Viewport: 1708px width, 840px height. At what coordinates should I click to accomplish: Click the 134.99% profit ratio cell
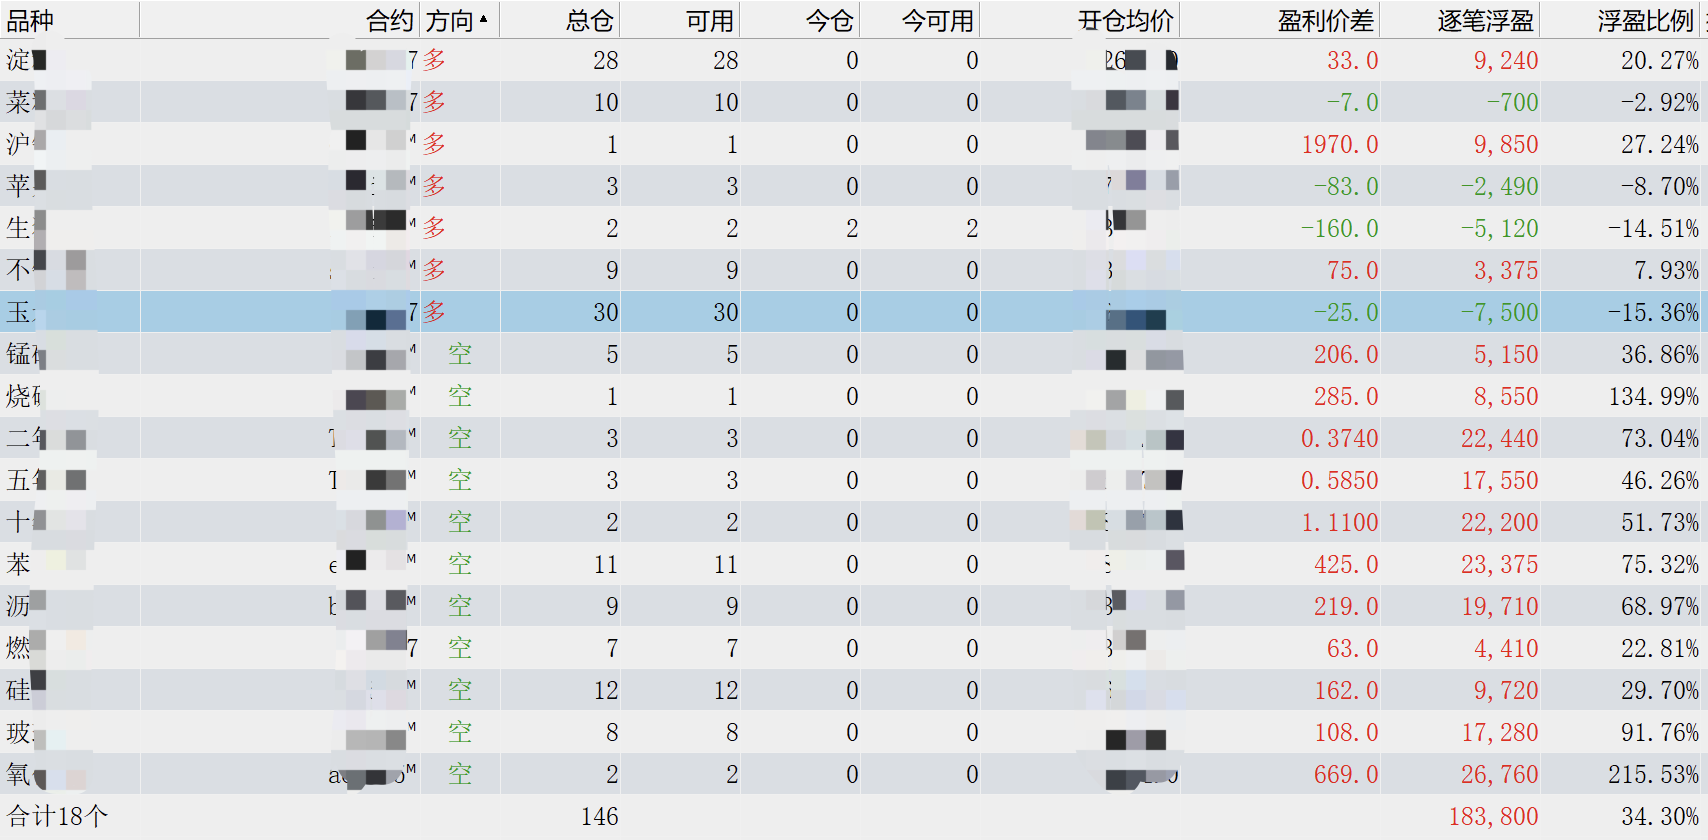point(1653,396)
